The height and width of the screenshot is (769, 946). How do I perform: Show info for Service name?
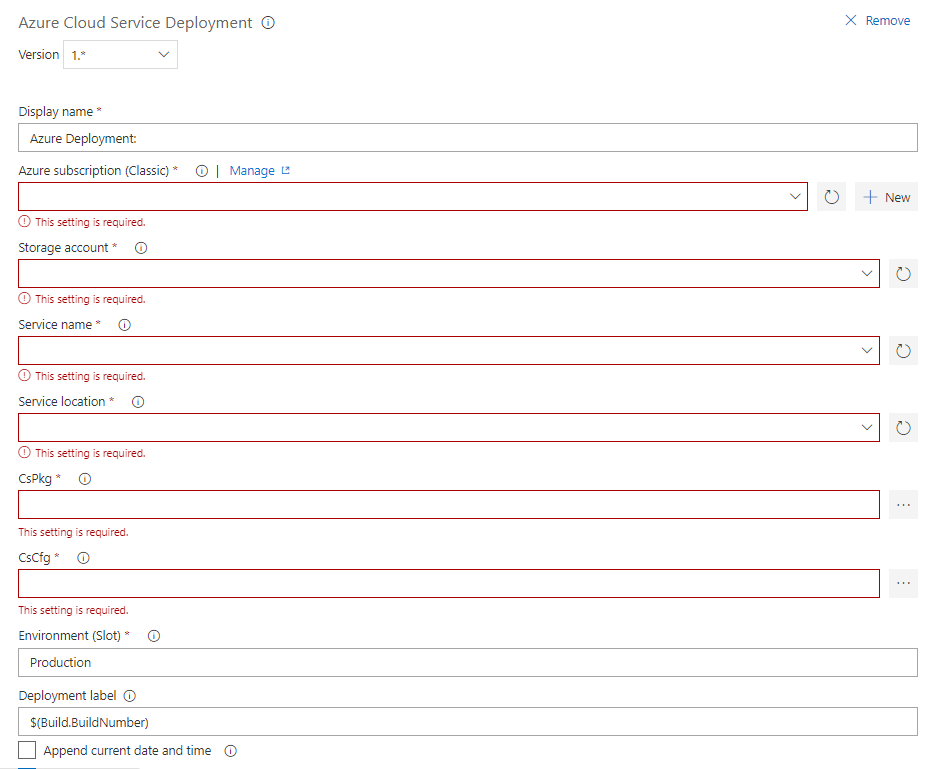(125, 325)
